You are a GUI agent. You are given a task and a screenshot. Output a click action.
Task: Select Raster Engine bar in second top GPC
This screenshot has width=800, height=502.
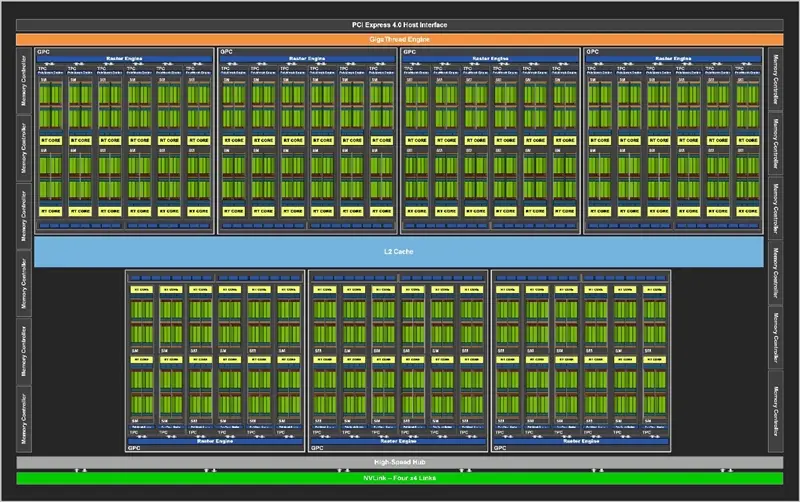(307, 59)
